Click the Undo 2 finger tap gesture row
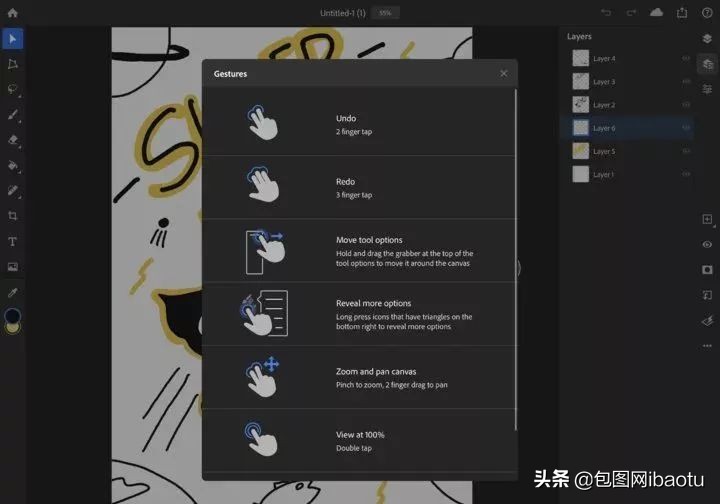This screenshot has width=720, height=504. pos(359,124)
